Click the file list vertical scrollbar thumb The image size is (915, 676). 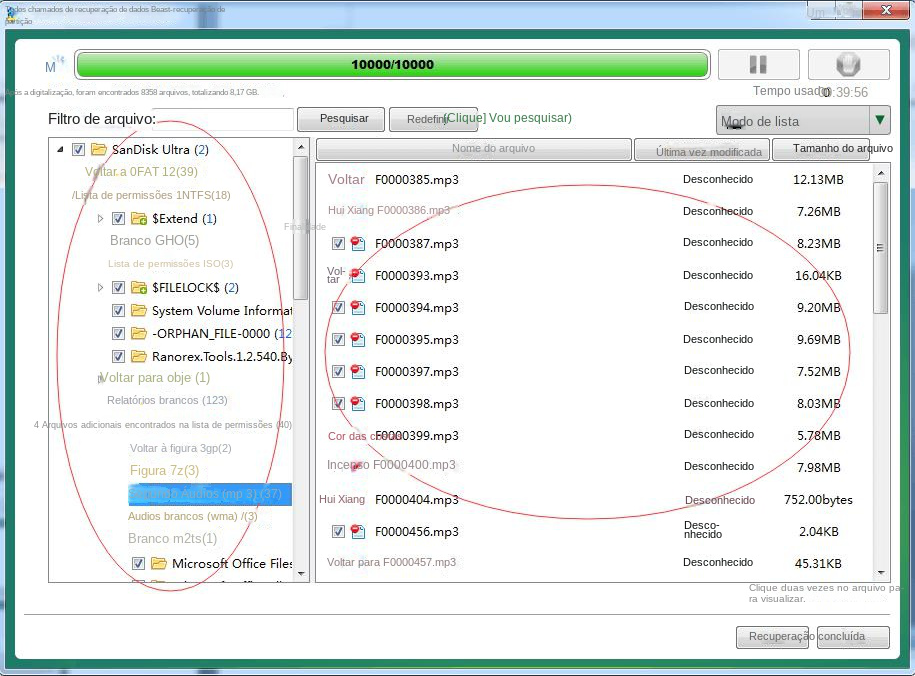coord(881,248)
